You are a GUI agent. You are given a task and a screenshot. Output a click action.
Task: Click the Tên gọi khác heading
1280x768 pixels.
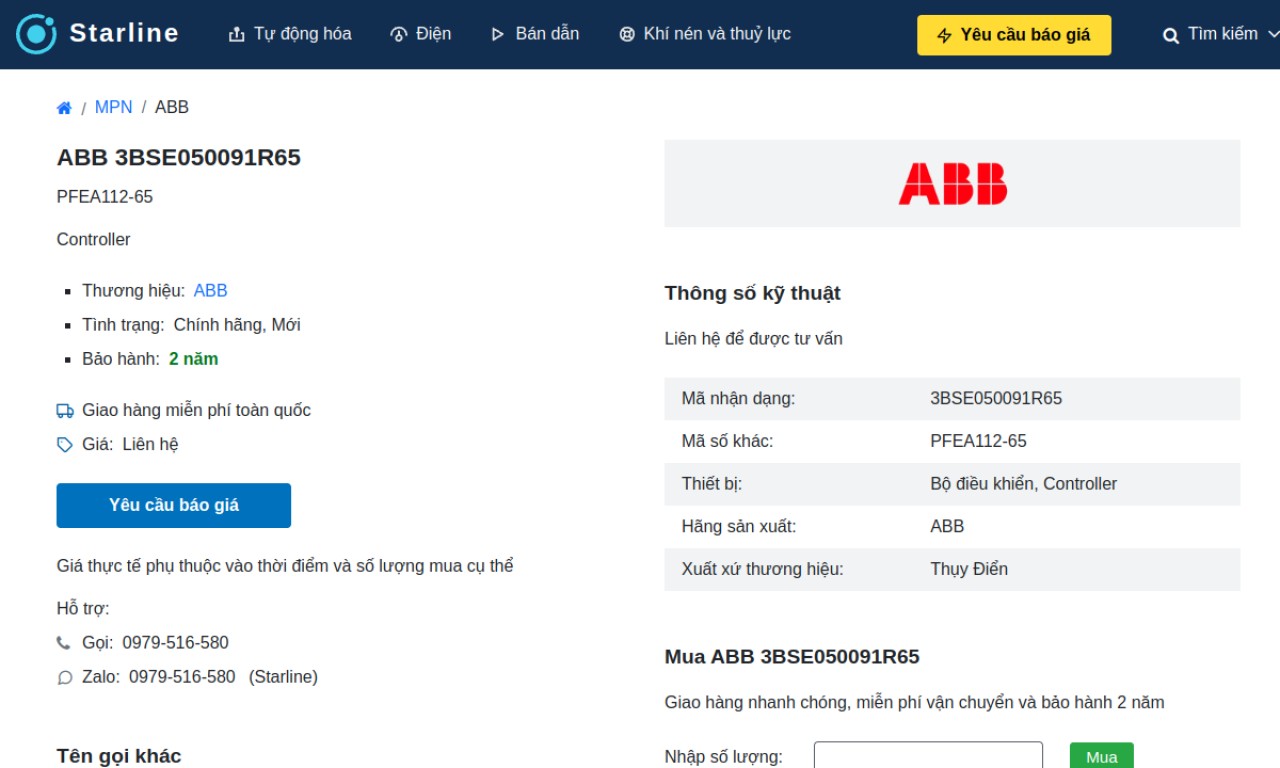pyautogui.click(x=119, y=756)
